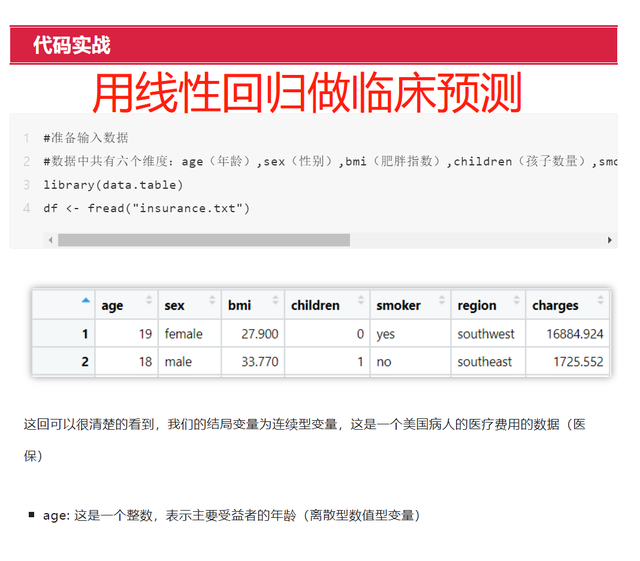Click the "southwest" region cell
This screenshot has height=561, width=640.
point(486,334)
